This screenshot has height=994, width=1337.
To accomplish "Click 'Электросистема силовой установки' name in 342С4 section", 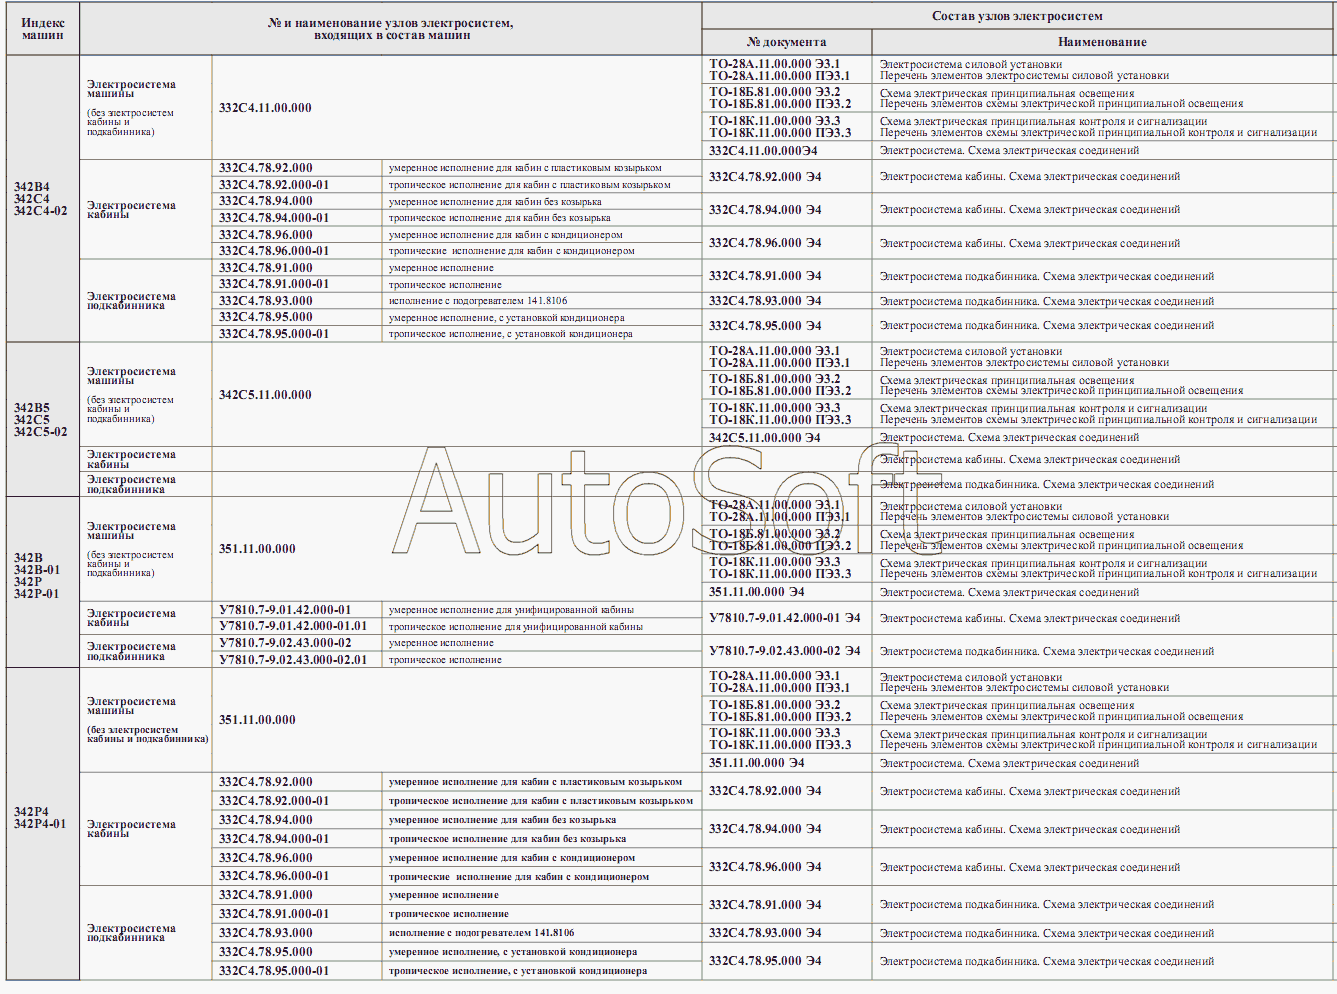I will (x=971, y=64).
